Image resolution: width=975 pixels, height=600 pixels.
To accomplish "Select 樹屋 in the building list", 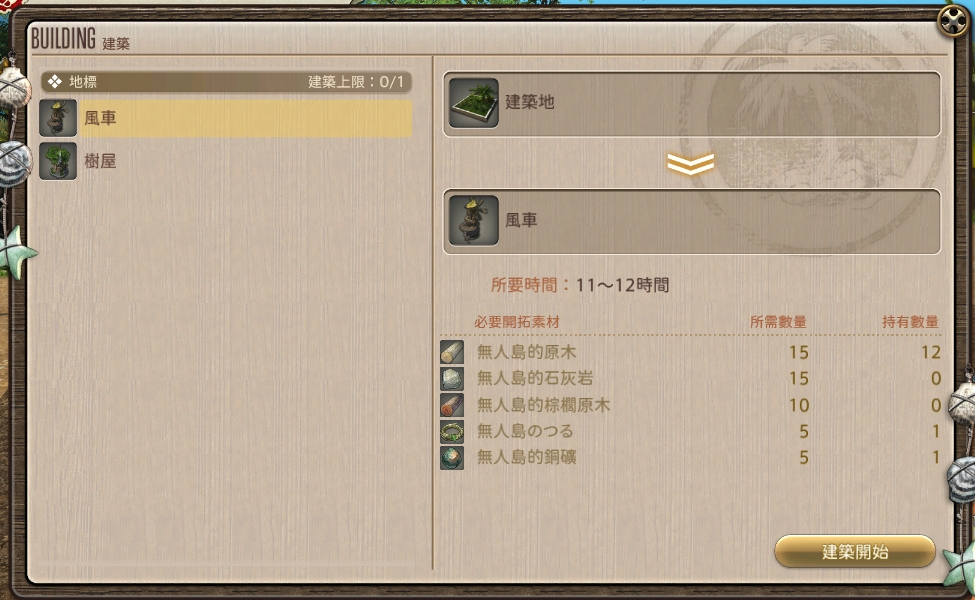I will 226,161.
